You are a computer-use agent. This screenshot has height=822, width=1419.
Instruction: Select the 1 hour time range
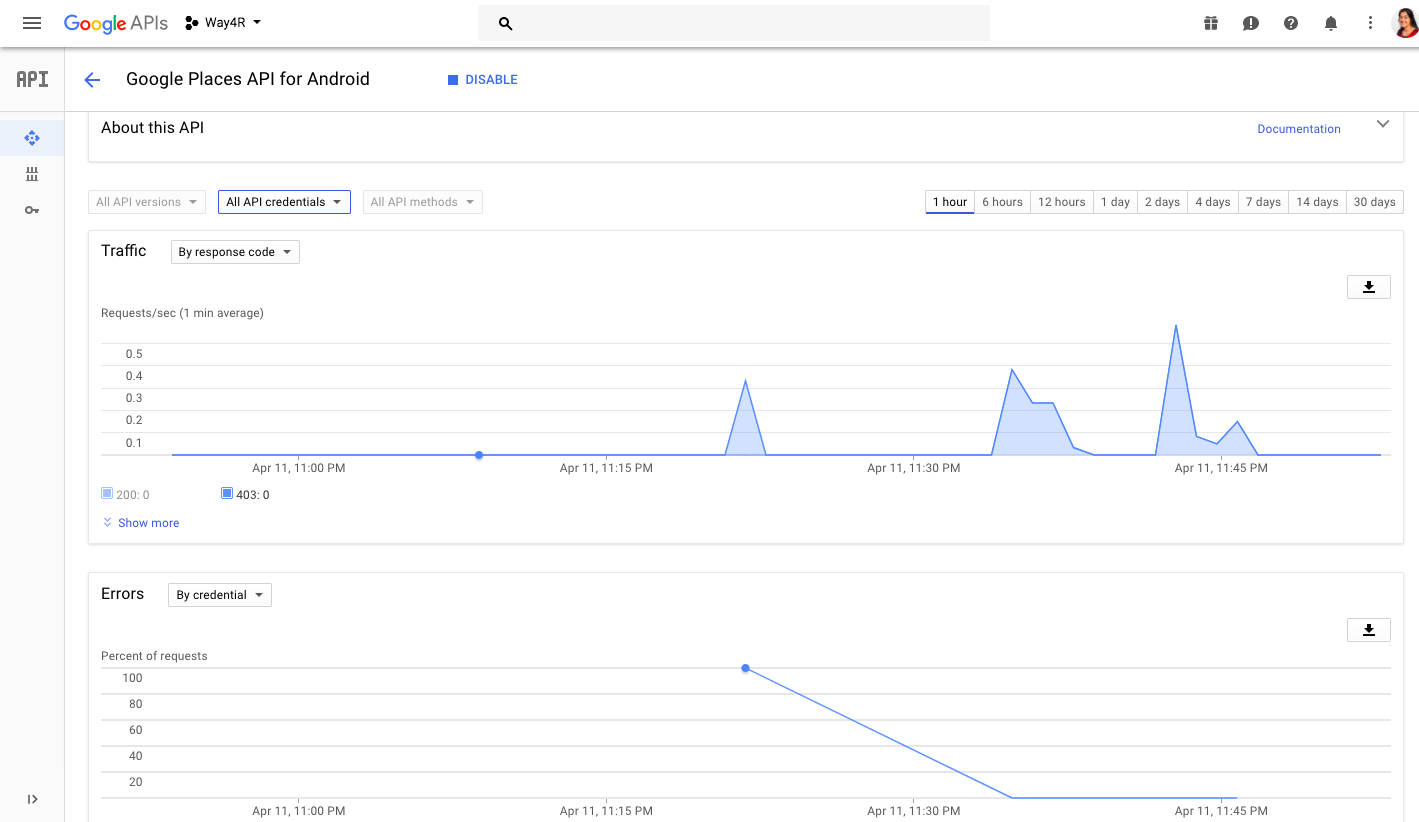(x=950, y=202)
